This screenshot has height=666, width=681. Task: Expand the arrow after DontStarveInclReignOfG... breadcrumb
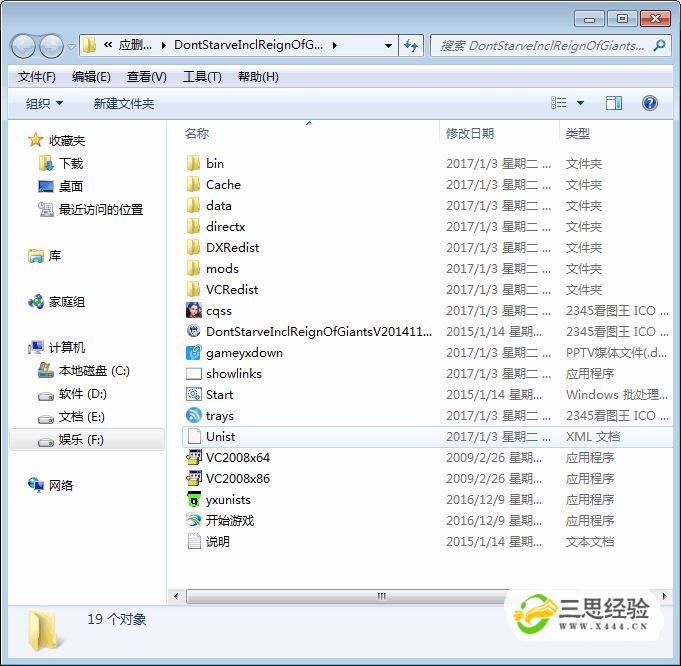point(335,45)
